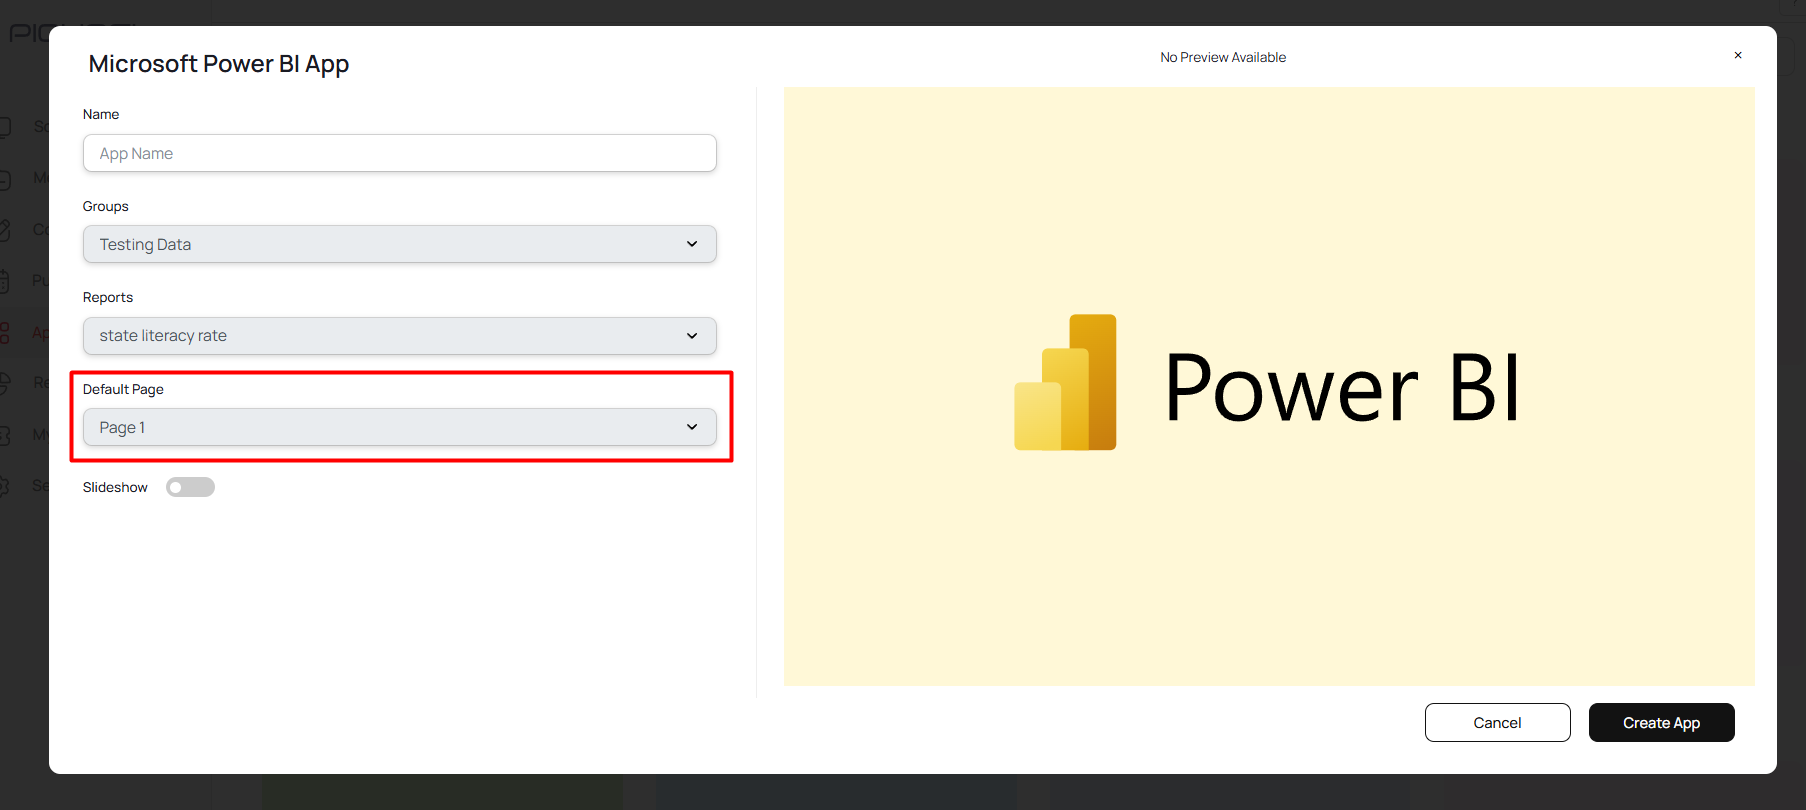Screen dimensions: 1806x810
Task: Click the No Preview Available text
Action: coord(1223,57)
